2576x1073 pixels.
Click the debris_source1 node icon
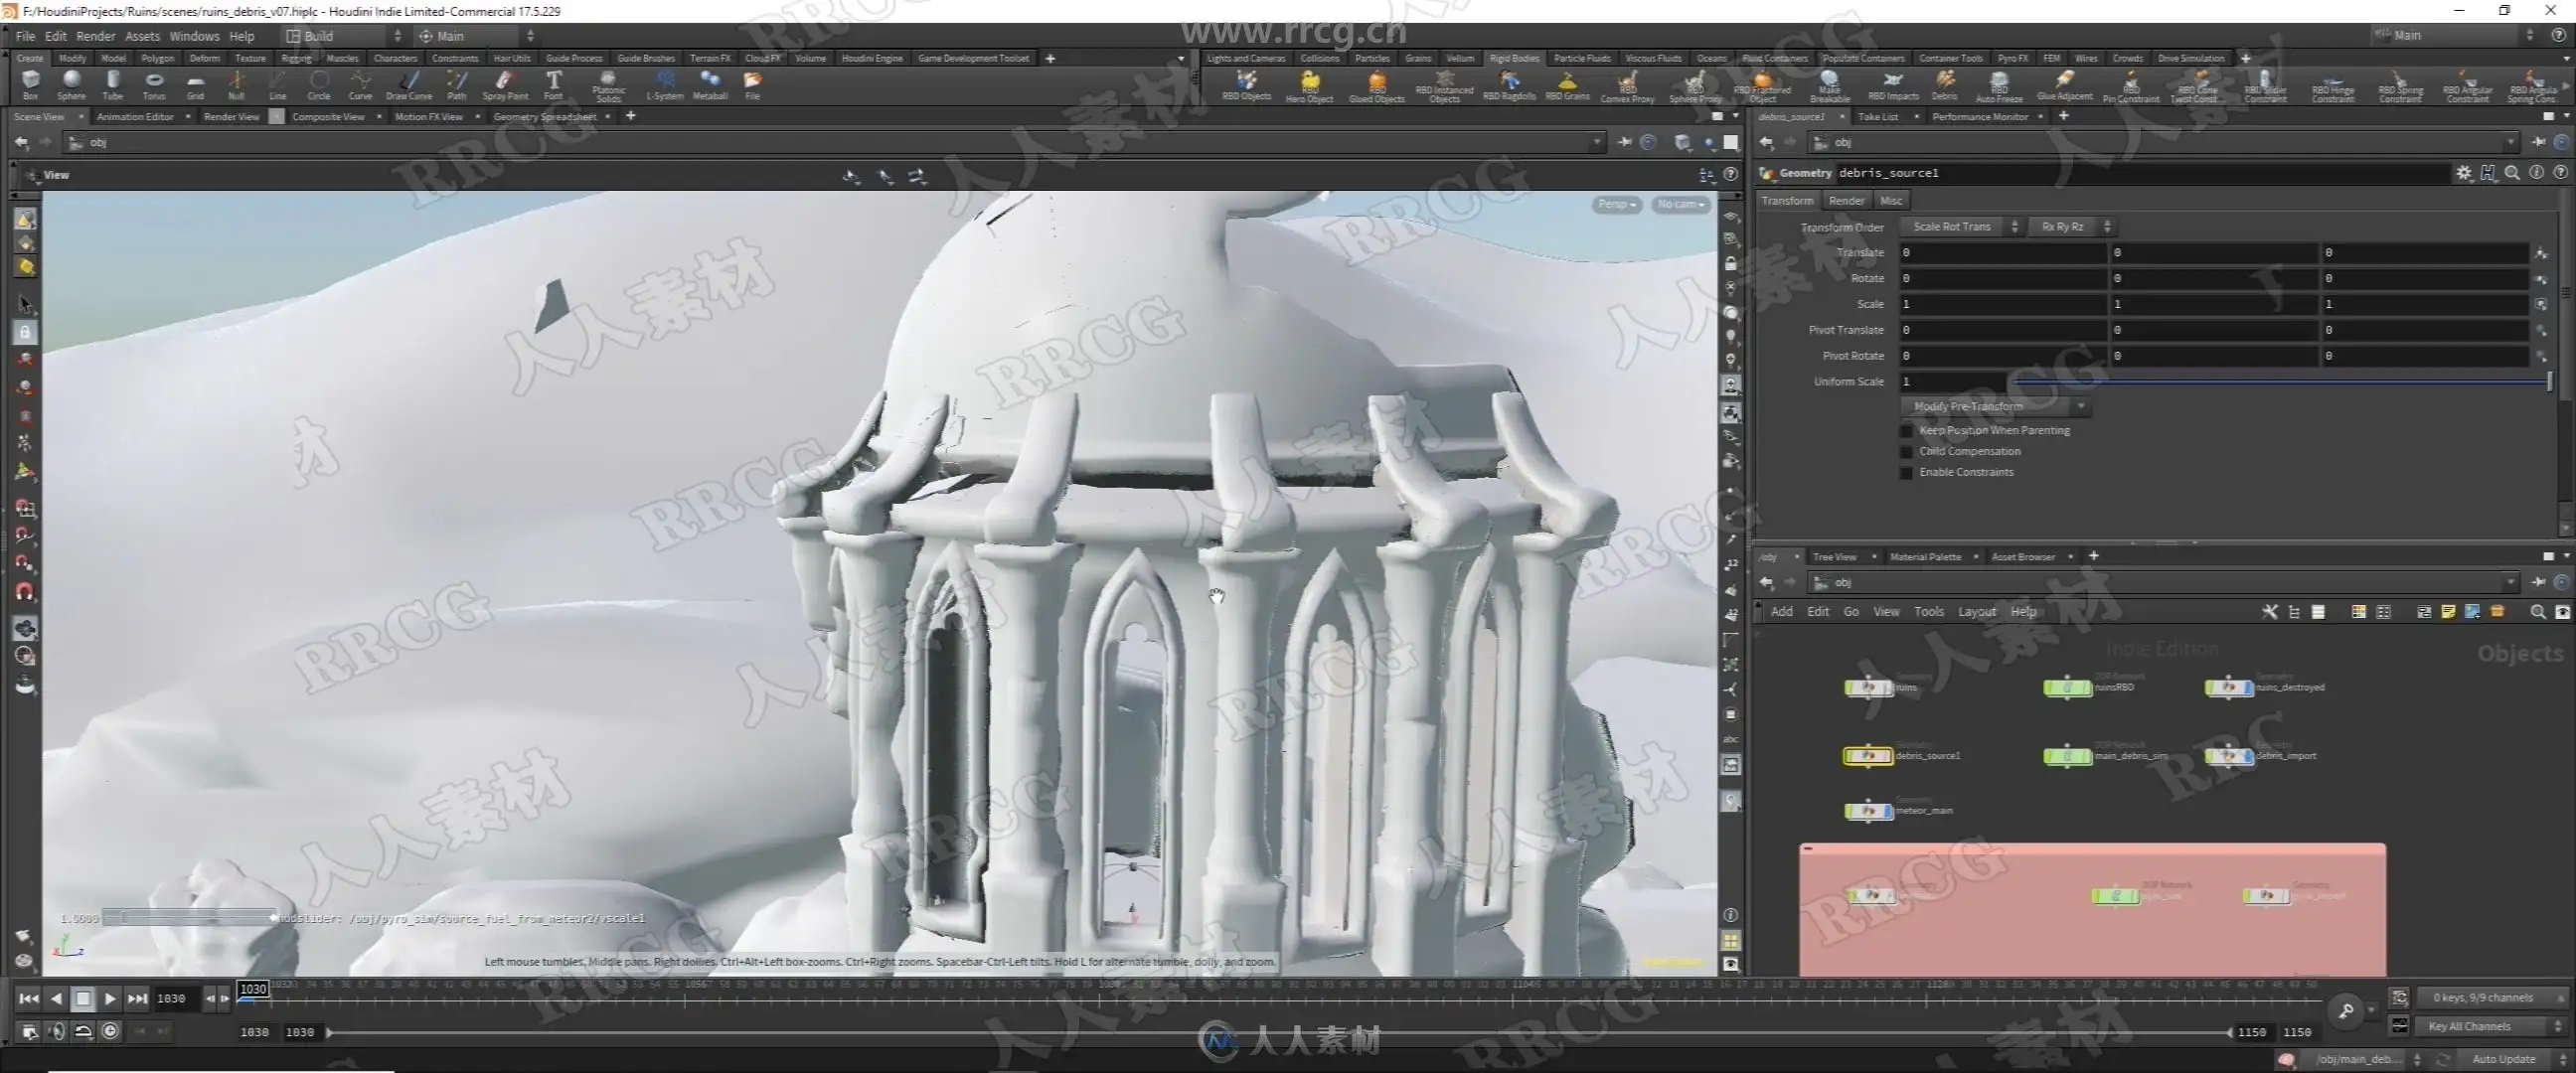pos(1867,756)
